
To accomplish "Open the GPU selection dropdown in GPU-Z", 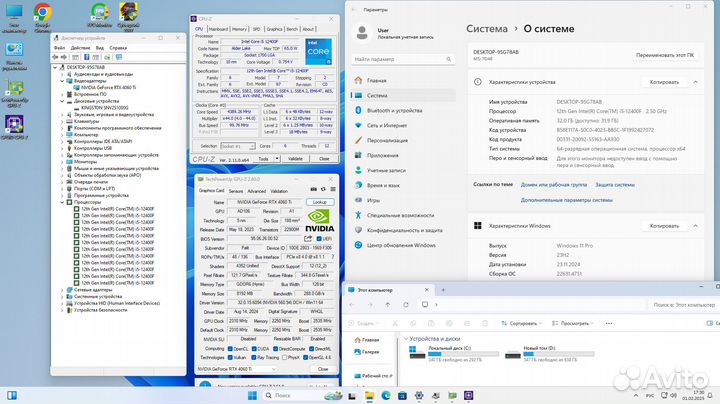I will [237, 369].
